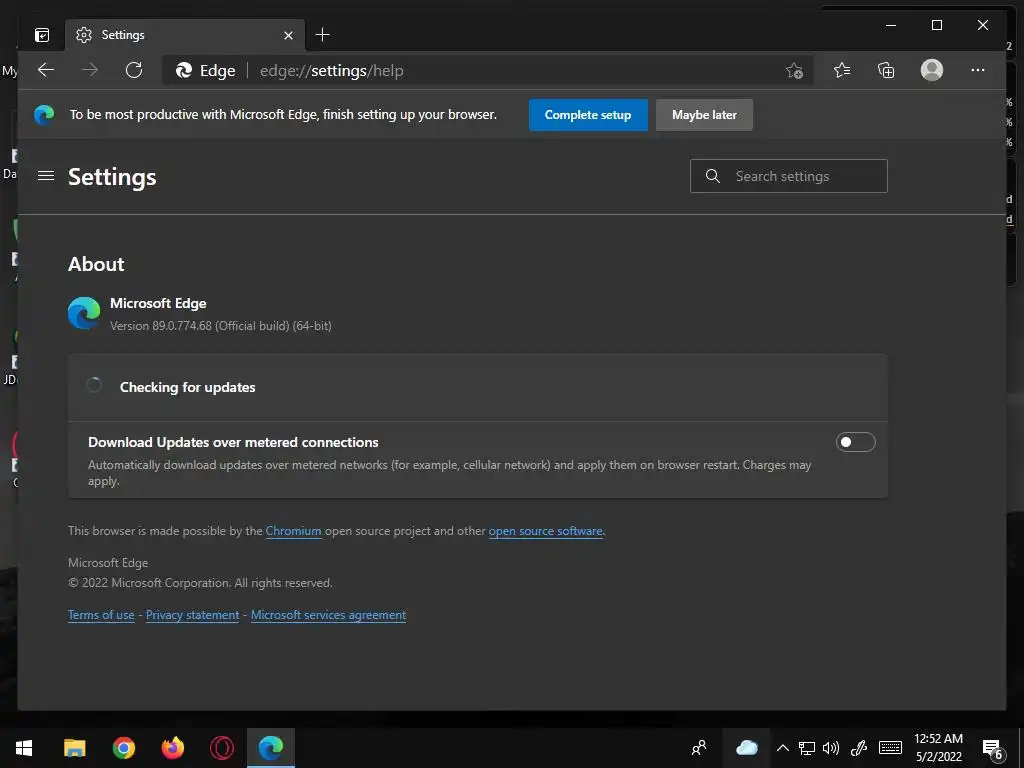Open the taskbar clock showing 12:52 AM
The height and width of the screenshot is (768, 1024).
[x=938, y=748]
